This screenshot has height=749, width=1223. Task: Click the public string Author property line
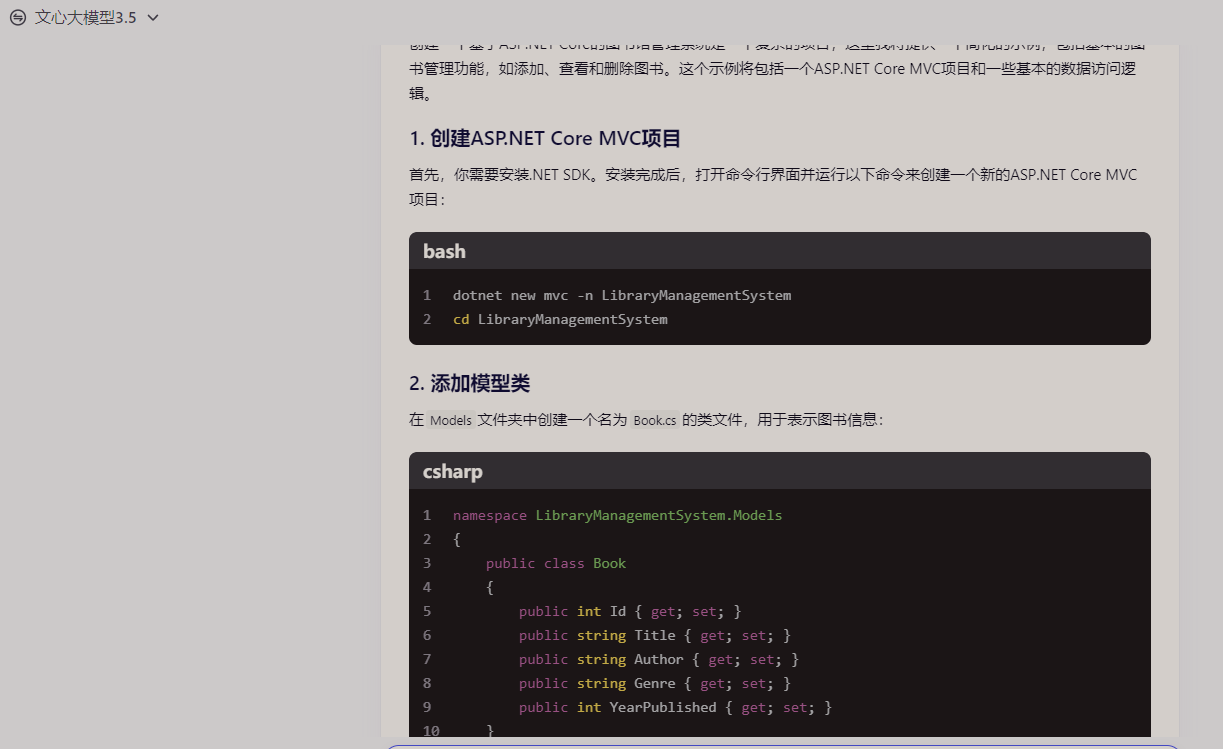coord(659,659)
